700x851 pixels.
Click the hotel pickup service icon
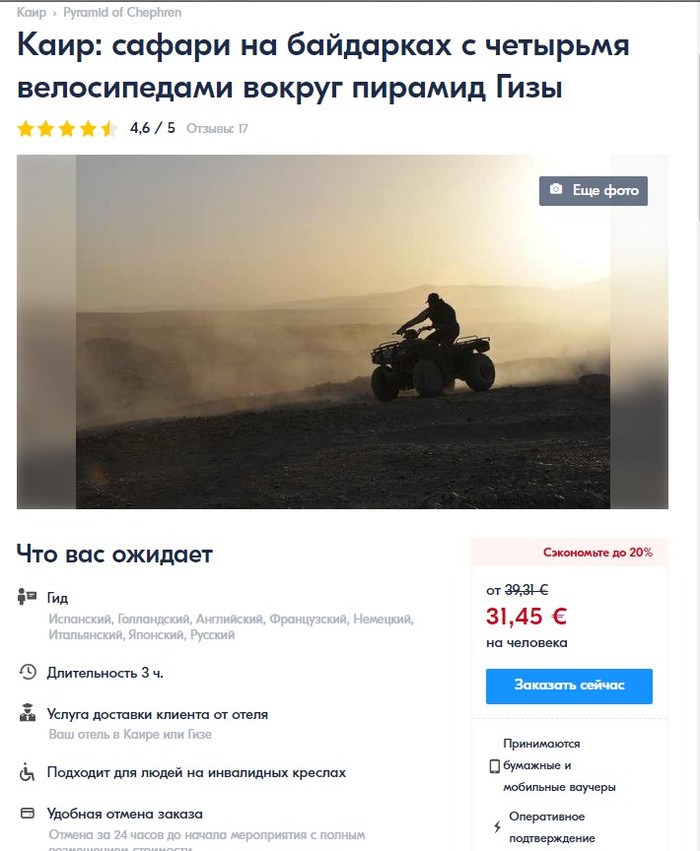tap(27, 713)
